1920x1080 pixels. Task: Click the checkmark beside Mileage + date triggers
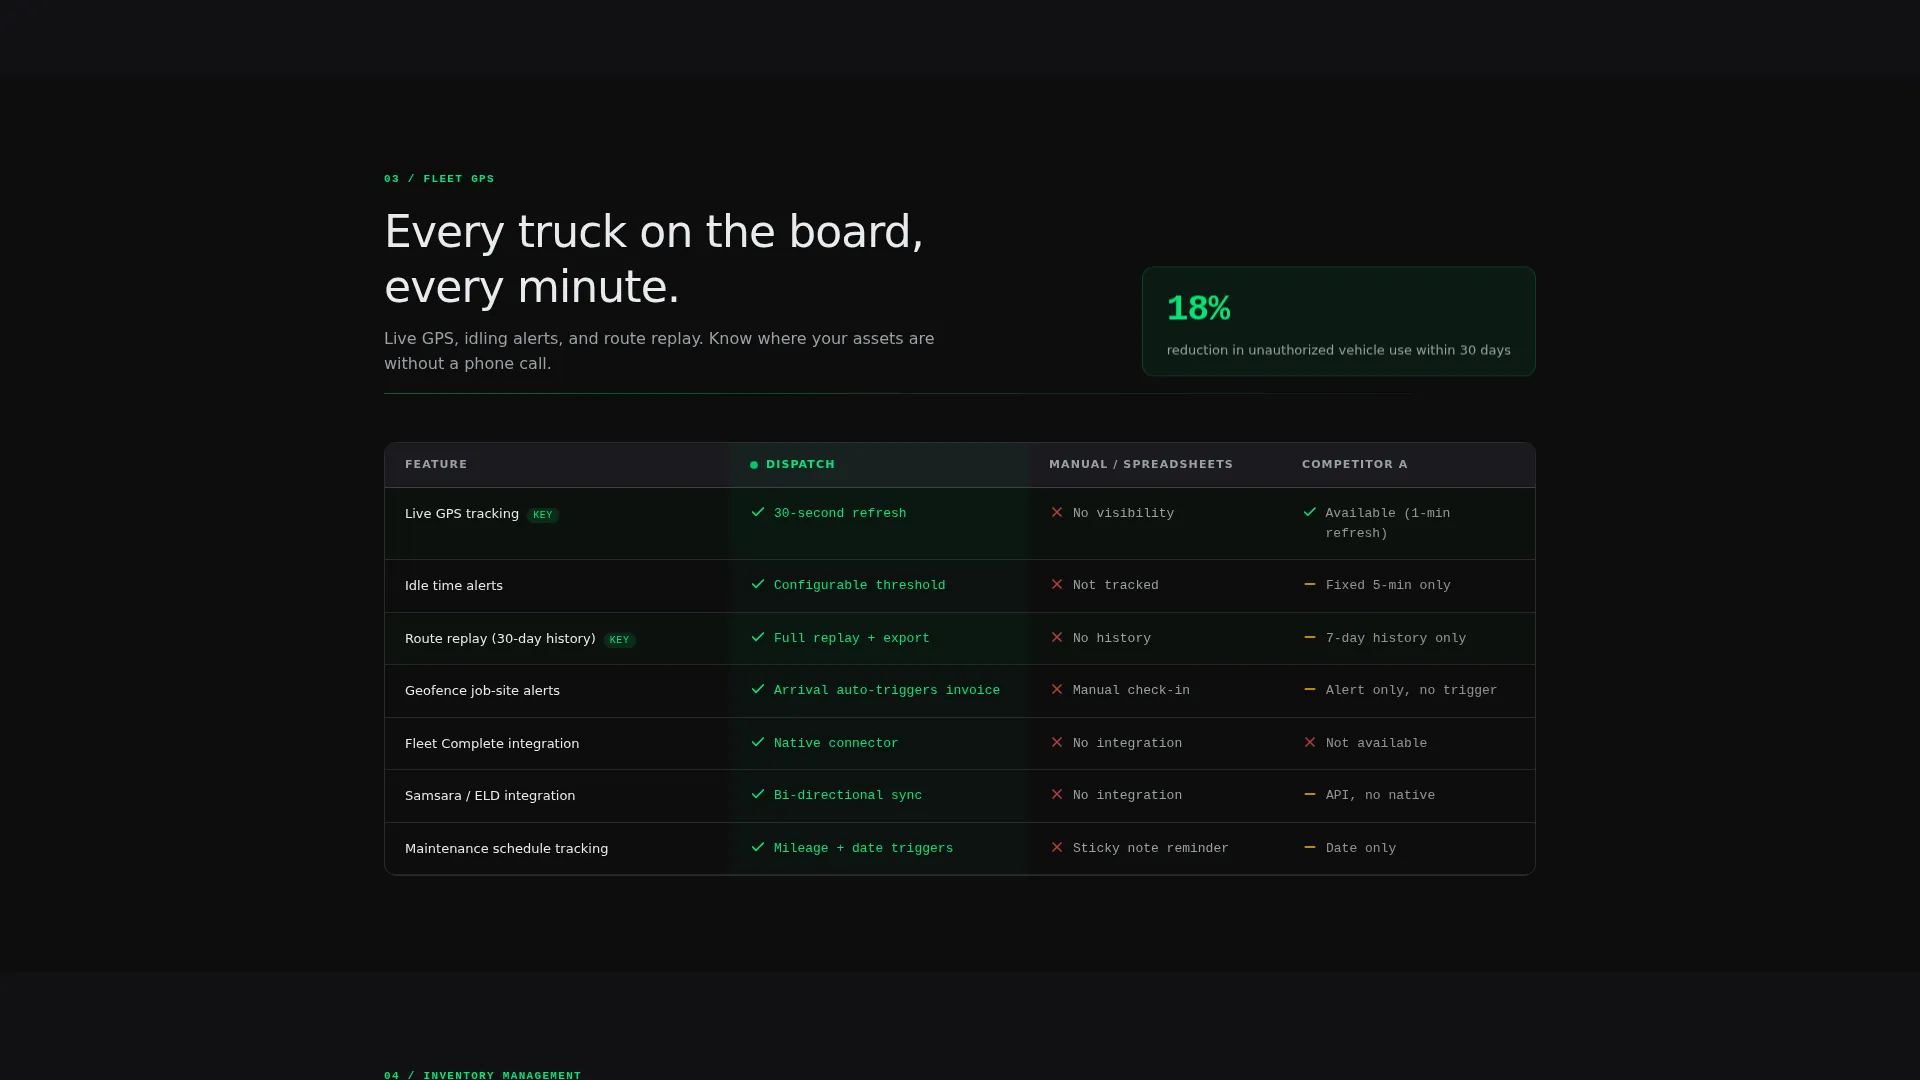(758, 847)
